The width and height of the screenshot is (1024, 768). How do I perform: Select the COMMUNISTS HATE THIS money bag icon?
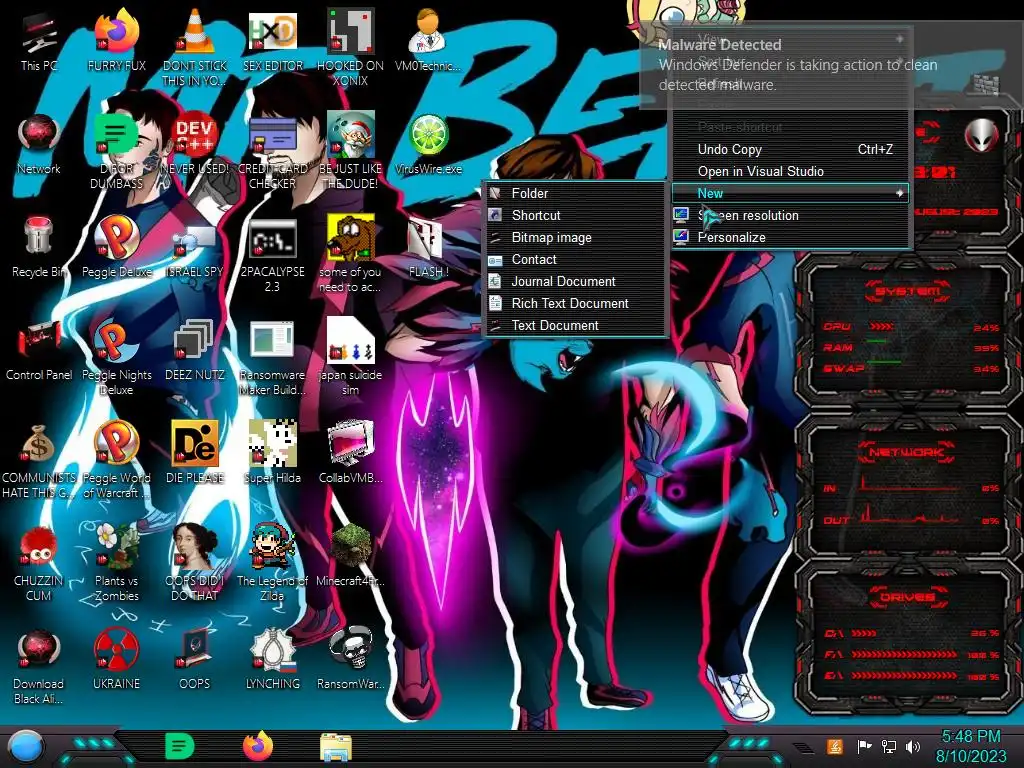pyautogui.click(x=39, y=461)
